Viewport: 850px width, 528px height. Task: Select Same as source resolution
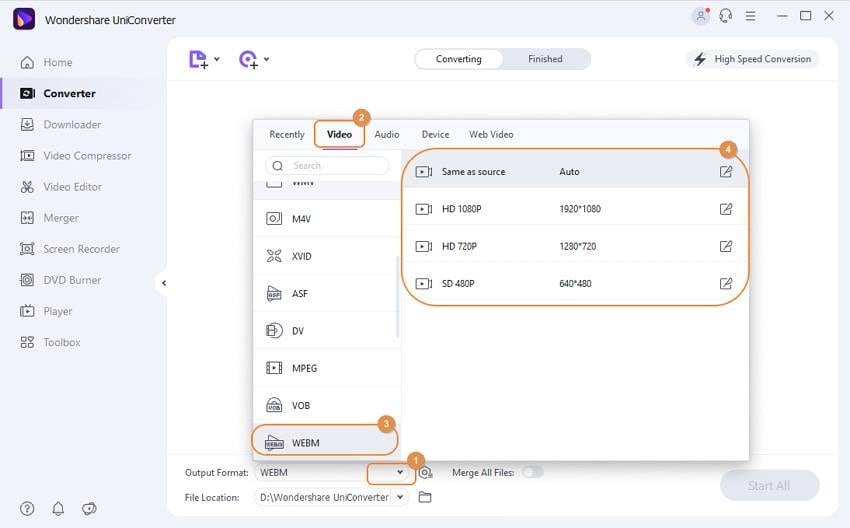click(575, 172)
